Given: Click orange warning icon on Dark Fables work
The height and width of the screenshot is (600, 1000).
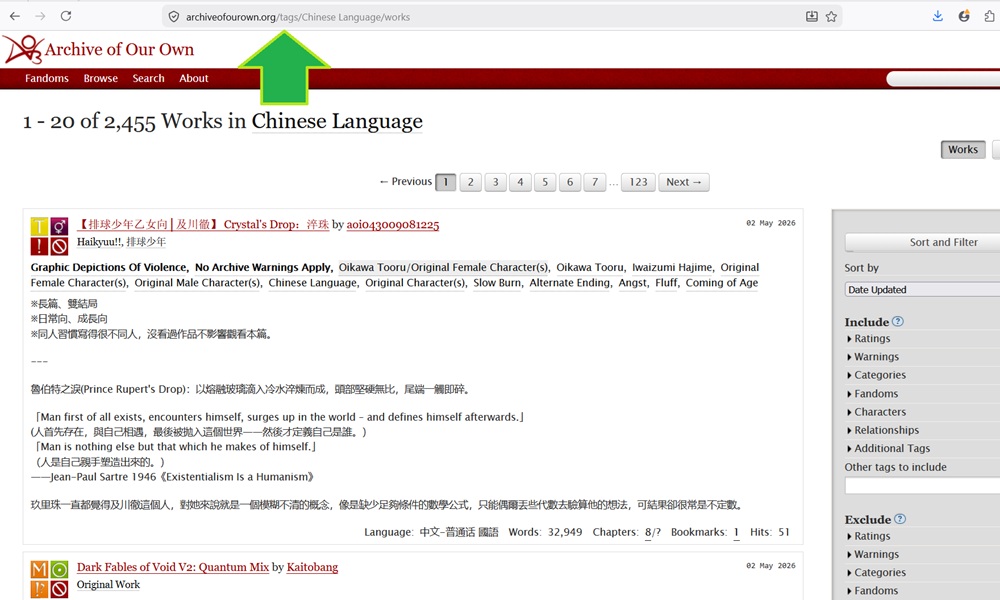Looking at the screenshot, I should point(40,589).
